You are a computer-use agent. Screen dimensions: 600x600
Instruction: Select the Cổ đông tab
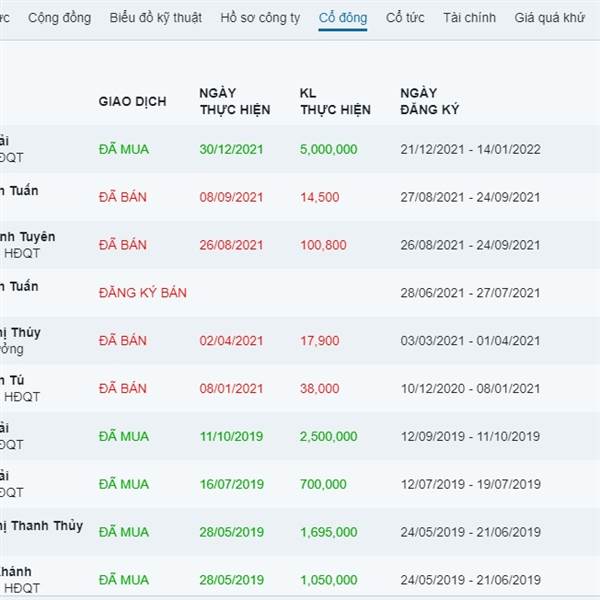[343, 18]
